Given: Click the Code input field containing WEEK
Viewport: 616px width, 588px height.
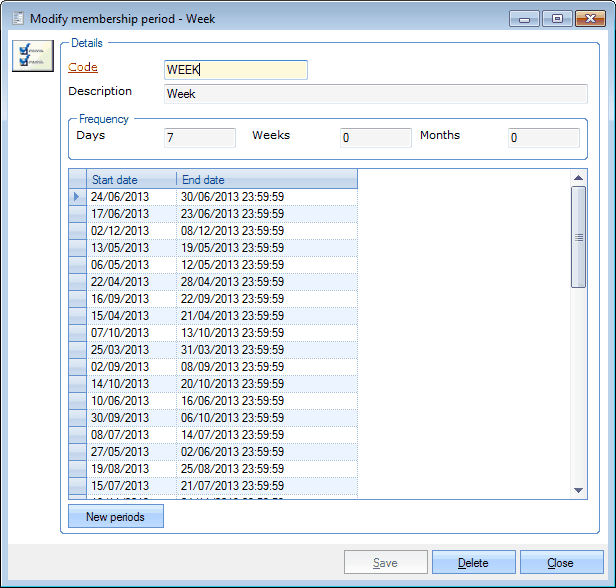Looking at the screenshot, I should (x=235, y=70).
